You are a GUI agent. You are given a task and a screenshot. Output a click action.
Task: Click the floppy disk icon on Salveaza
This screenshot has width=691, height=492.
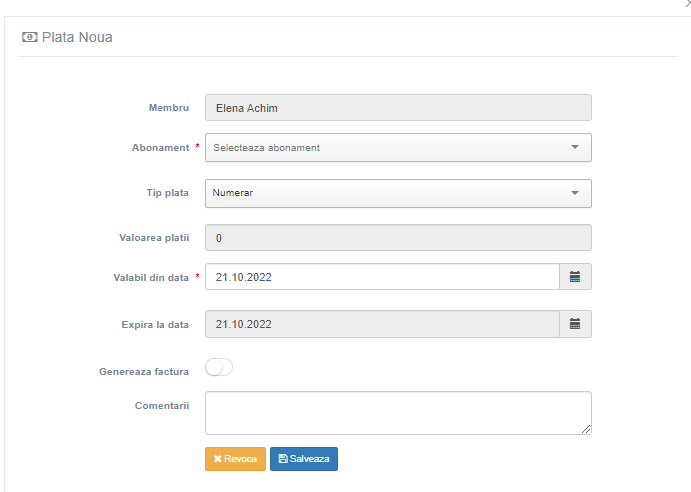pyautogui.click(x=283, y=459)
